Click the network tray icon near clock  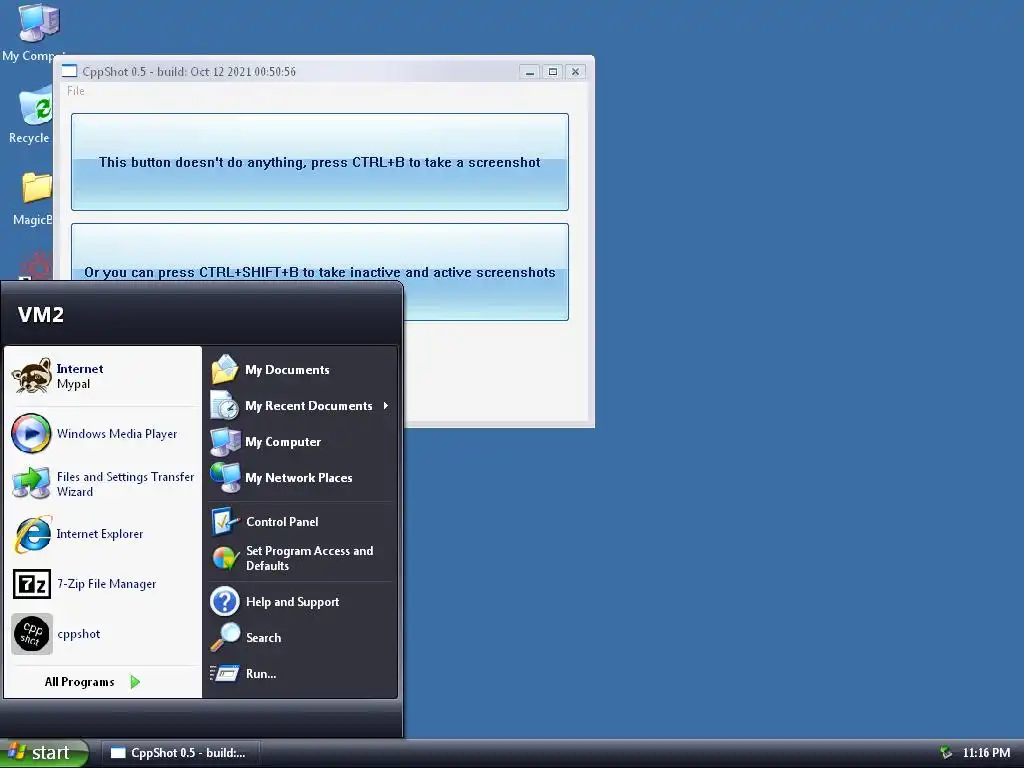pyautogui.click(x=946, y=753)
